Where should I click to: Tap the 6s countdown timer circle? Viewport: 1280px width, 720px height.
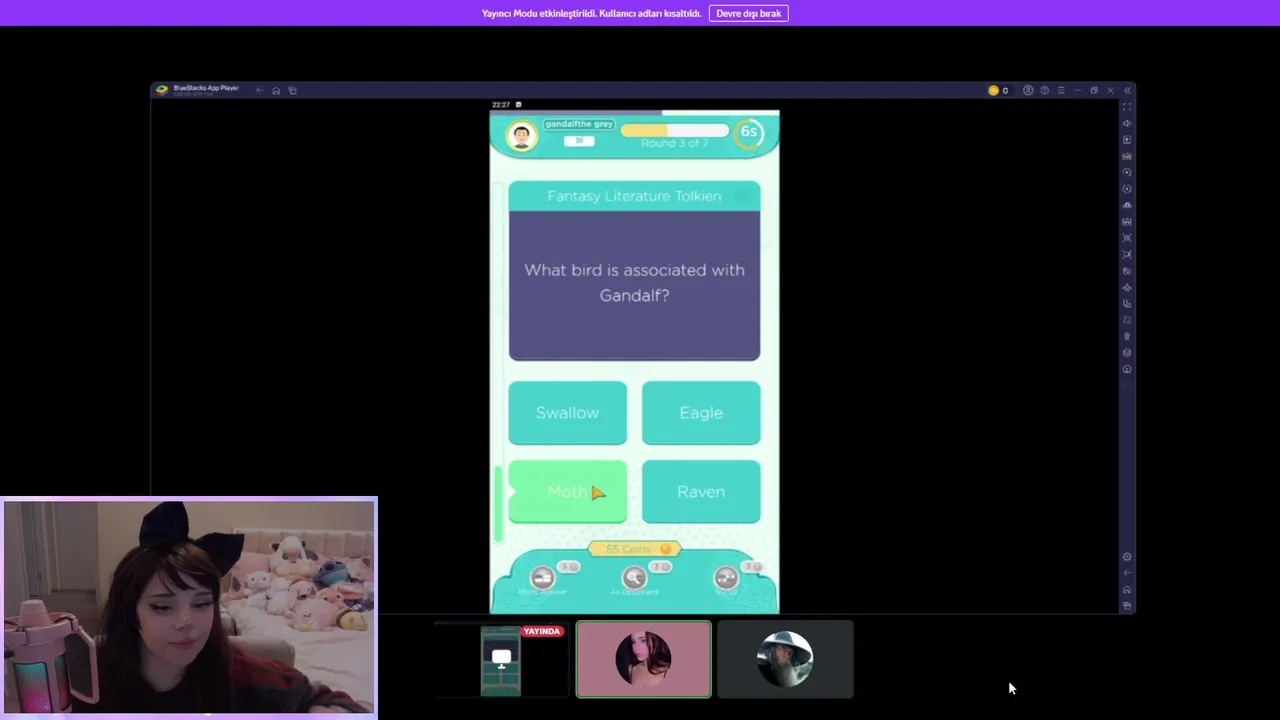coord(749,132)
